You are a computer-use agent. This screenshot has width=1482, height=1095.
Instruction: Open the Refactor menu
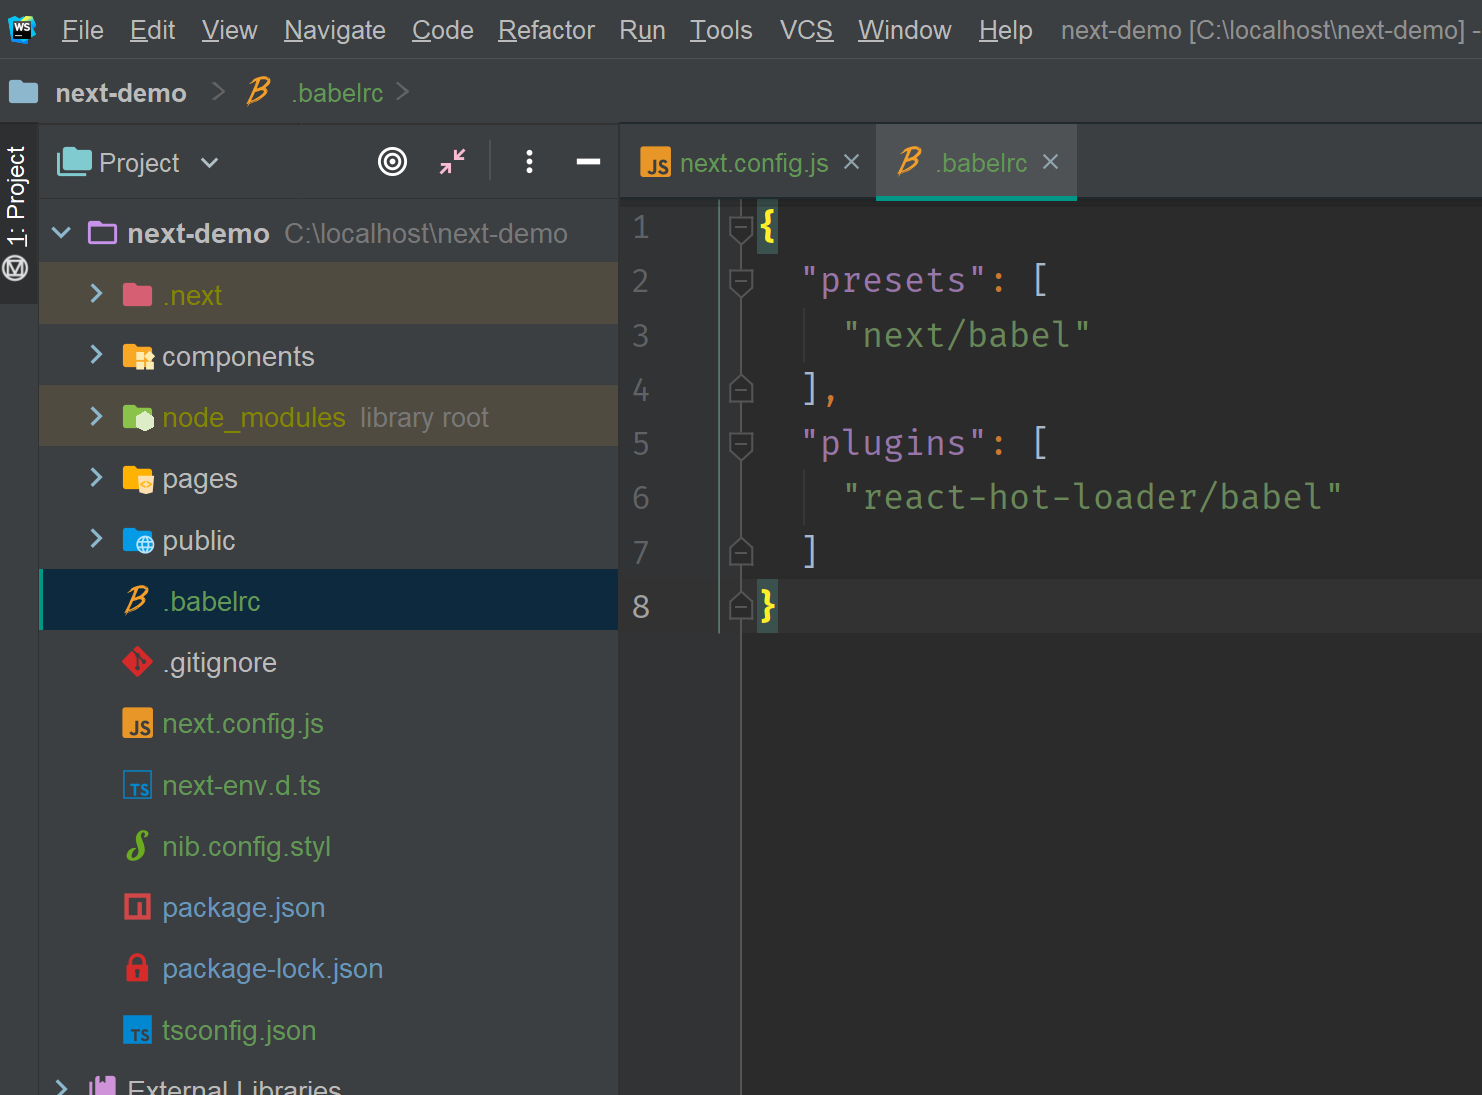(545, 30)
